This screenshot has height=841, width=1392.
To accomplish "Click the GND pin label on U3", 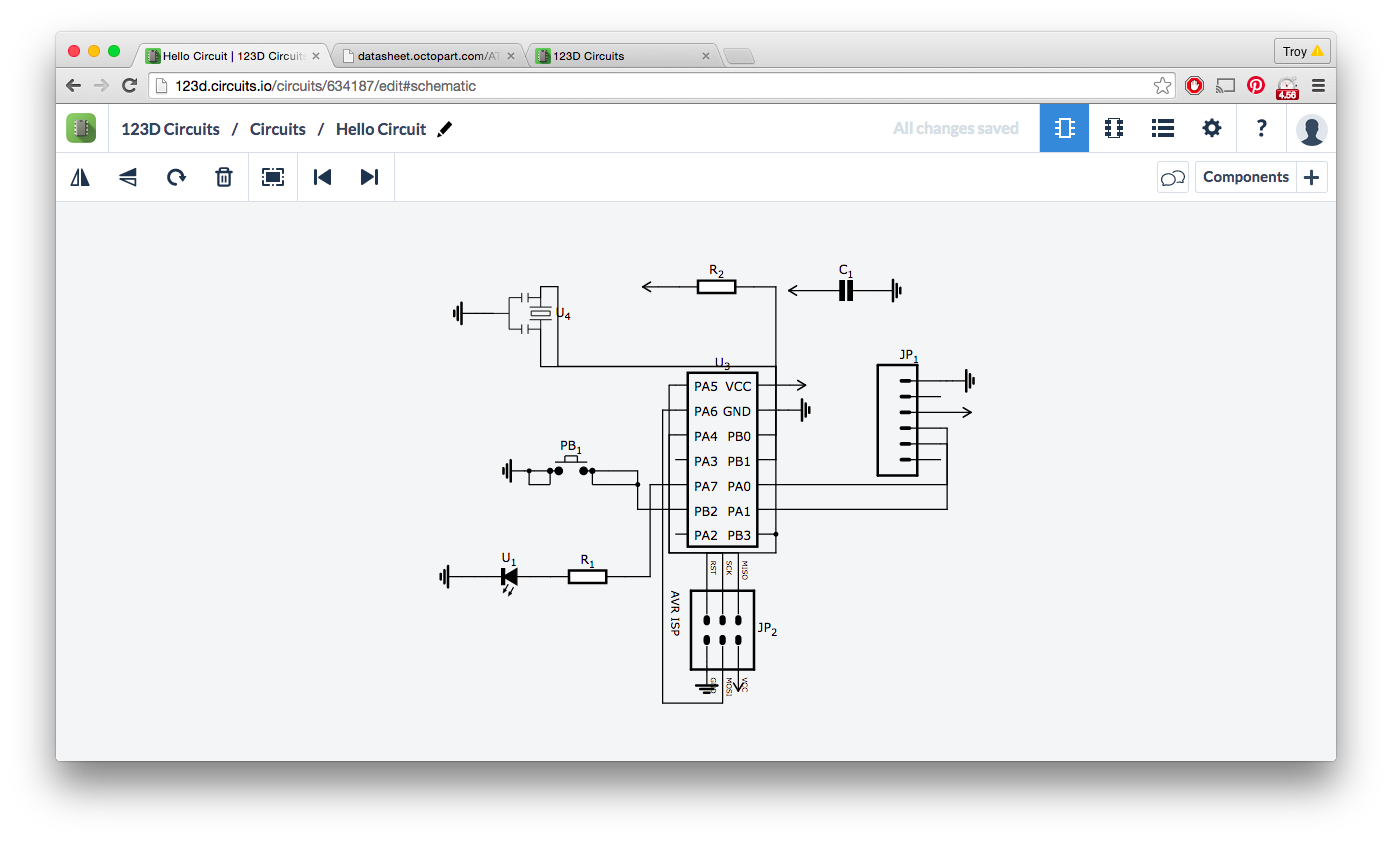I will coord(737,411).
